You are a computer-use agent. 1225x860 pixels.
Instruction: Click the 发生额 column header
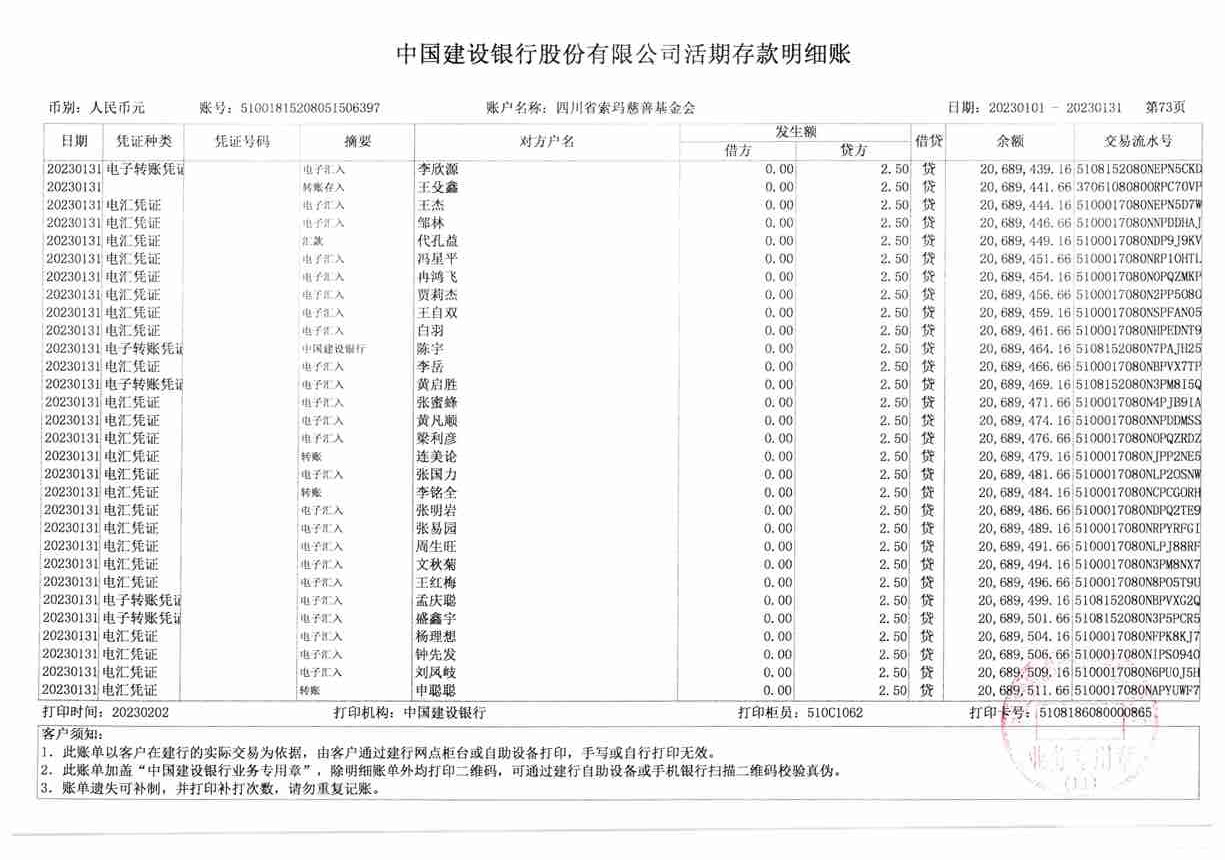(x=796, y=132)
